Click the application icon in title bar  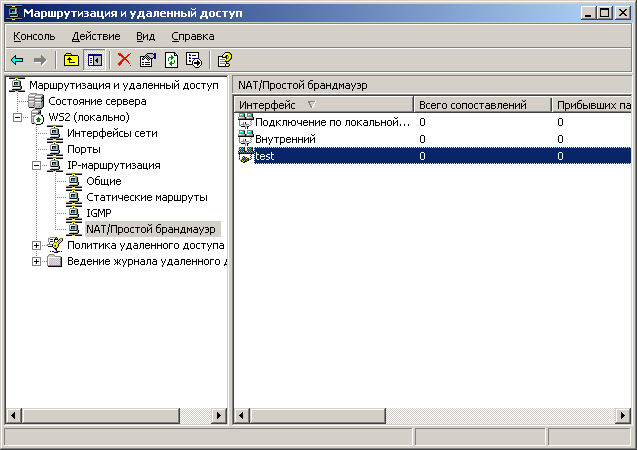[x=14, y=13]
